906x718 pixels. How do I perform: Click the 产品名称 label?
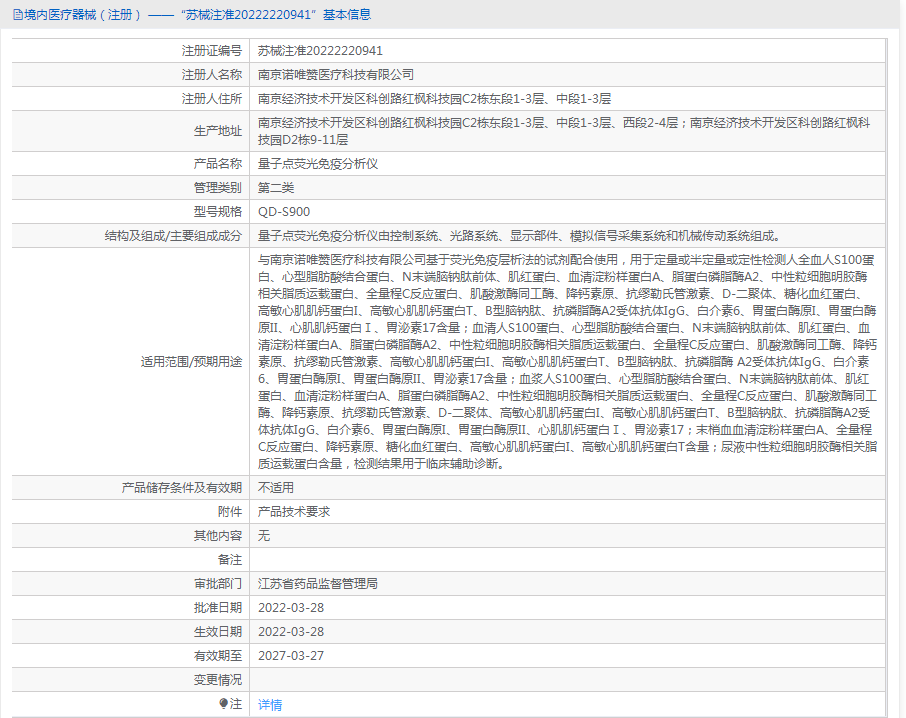218,164
